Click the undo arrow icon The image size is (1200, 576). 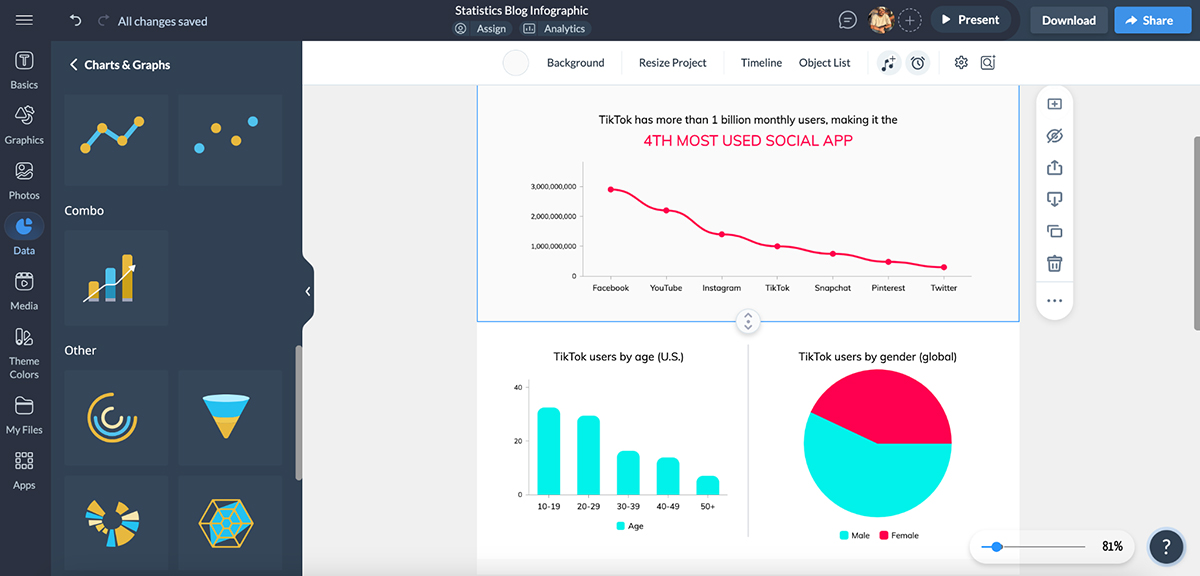(76, 20)
